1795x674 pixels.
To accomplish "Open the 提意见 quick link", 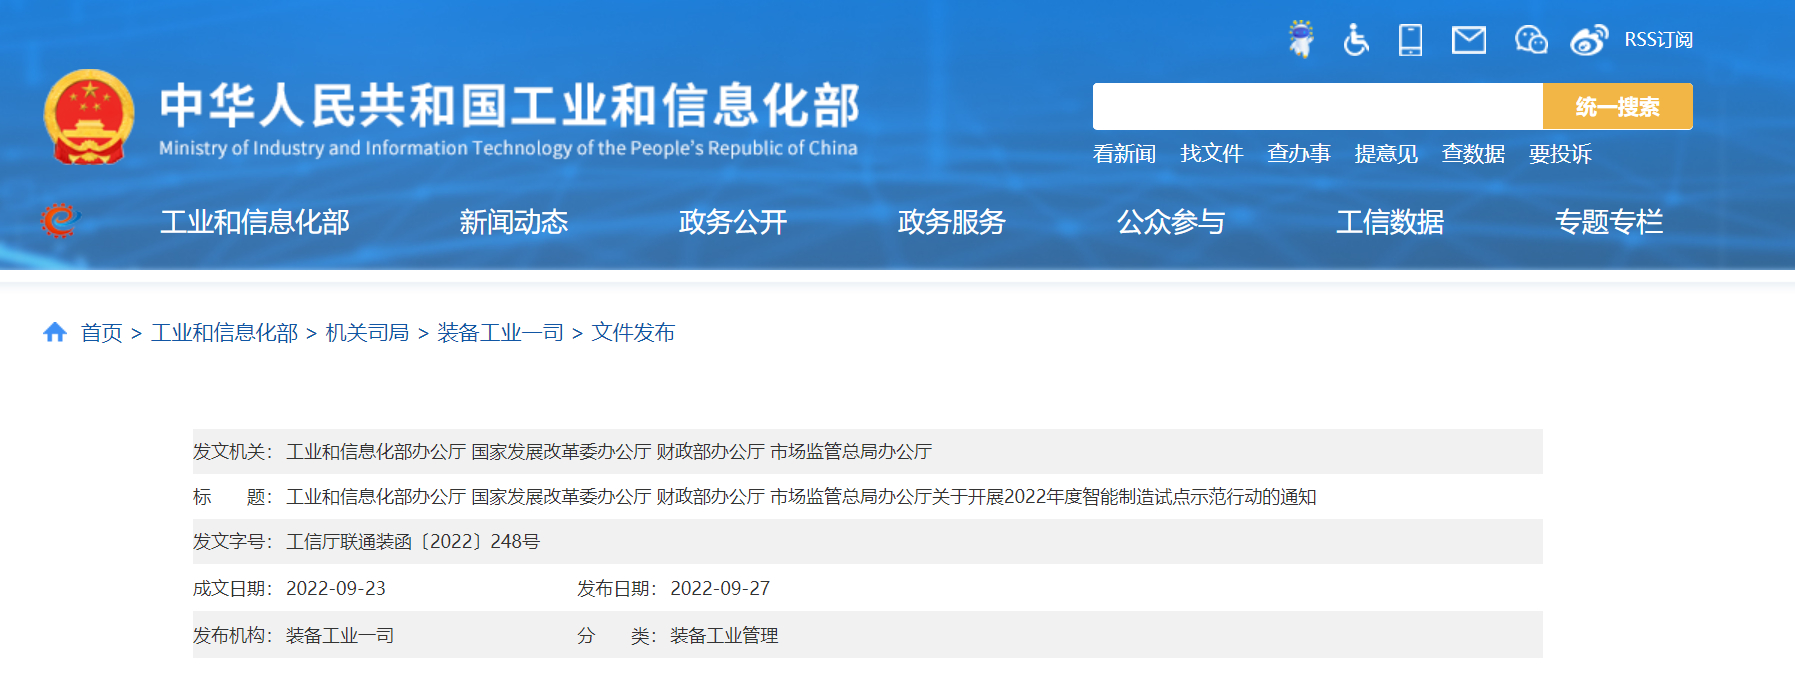I will point(1386,154).
